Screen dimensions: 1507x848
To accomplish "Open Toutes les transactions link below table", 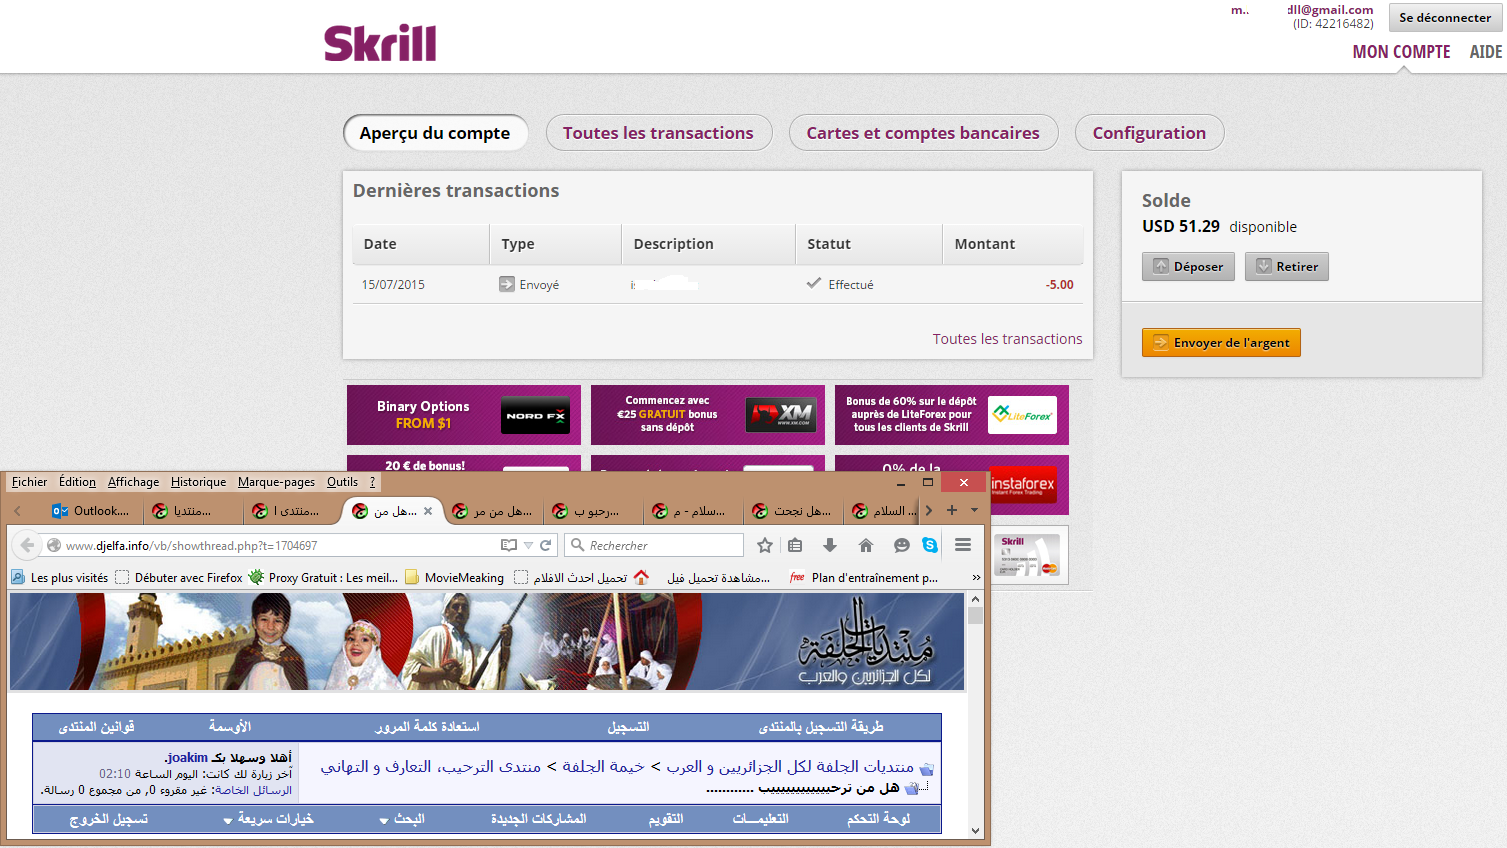I will coord(1007,339).
